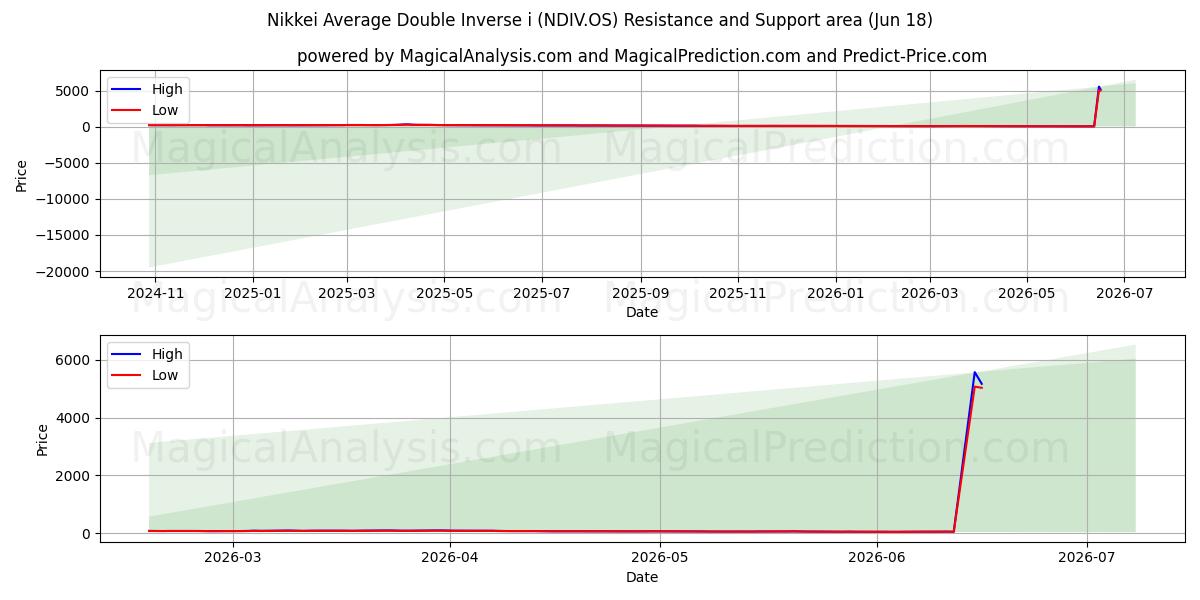This screenshot has width=1200, height=600.
Task: Click the '2025-07' tick label
Action: tap(542, 295)
